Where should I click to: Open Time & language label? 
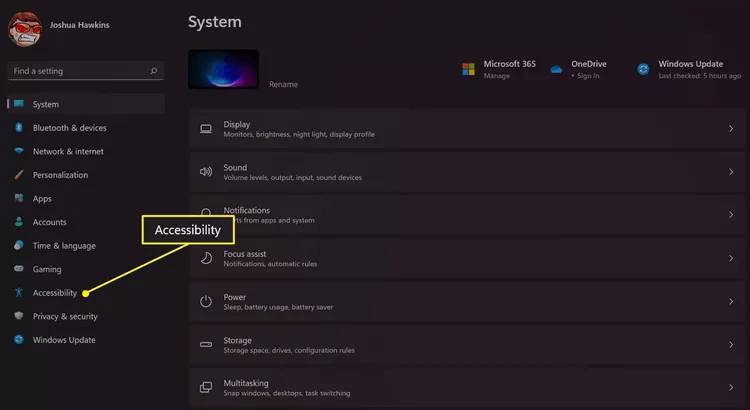[x=64, y=245]
